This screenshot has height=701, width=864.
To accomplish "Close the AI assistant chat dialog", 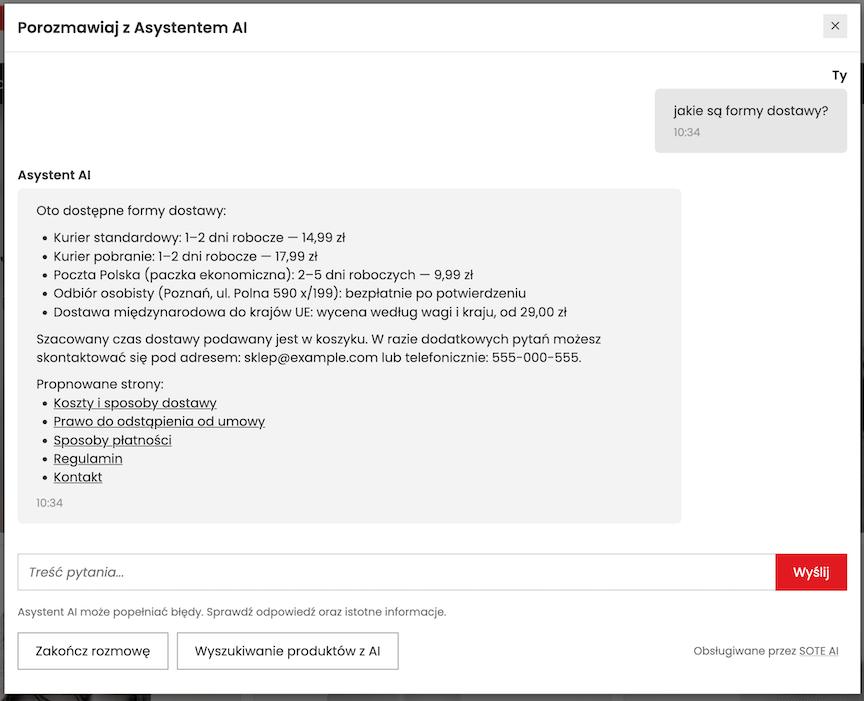I will click(835, 26).
